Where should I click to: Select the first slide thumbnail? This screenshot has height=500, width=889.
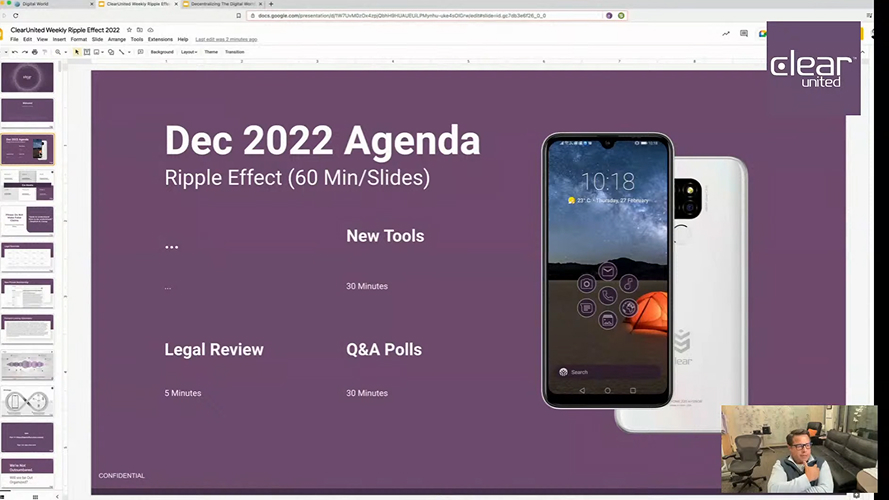27,78
